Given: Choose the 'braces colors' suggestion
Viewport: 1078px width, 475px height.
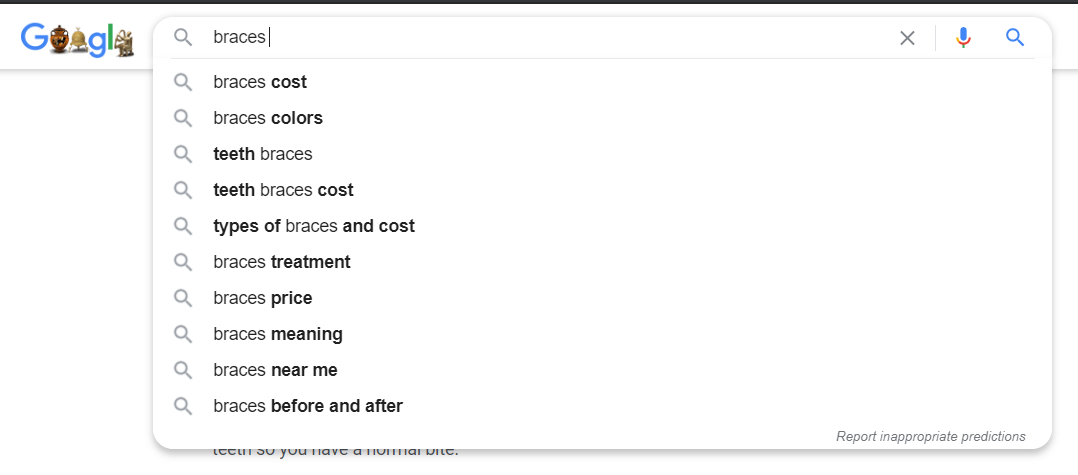Looking at the screenshot, I should point(268,118).
